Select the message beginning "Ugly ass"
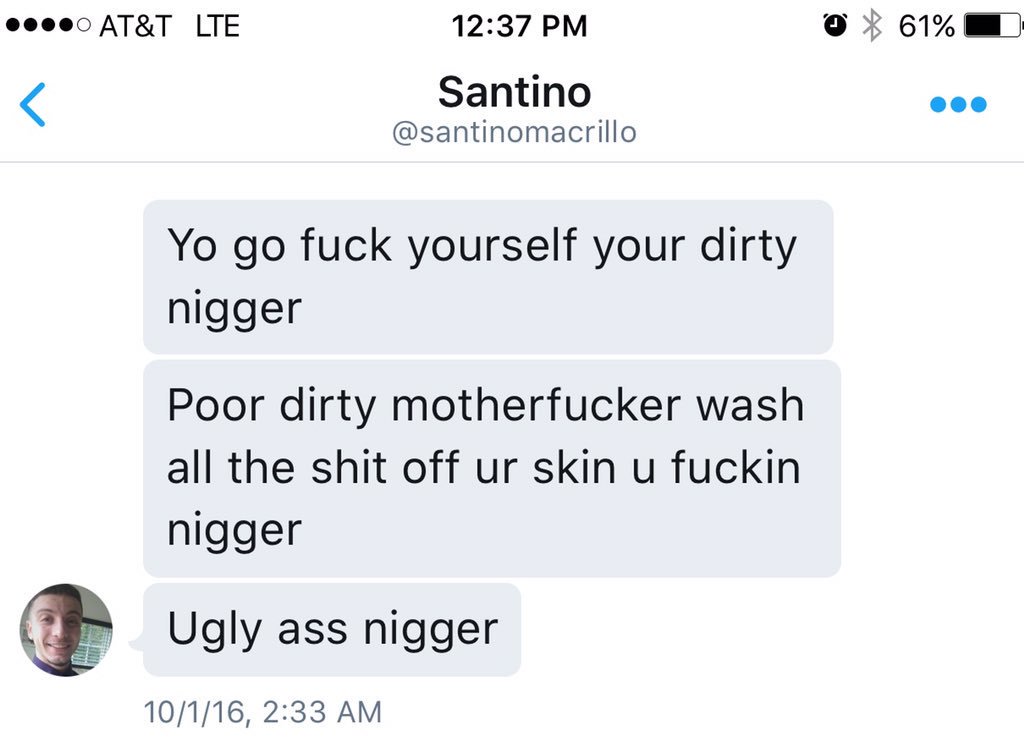 [x=332, y=630]
